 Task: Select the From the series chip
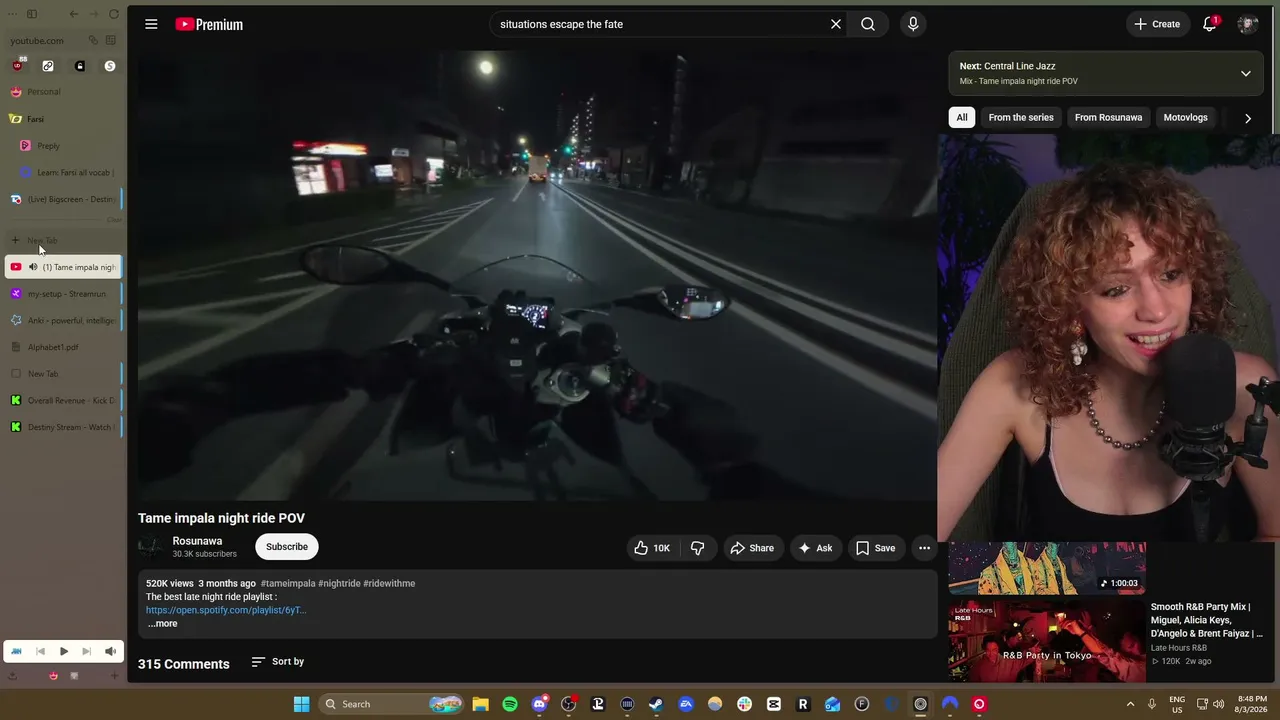[1021, 117]
